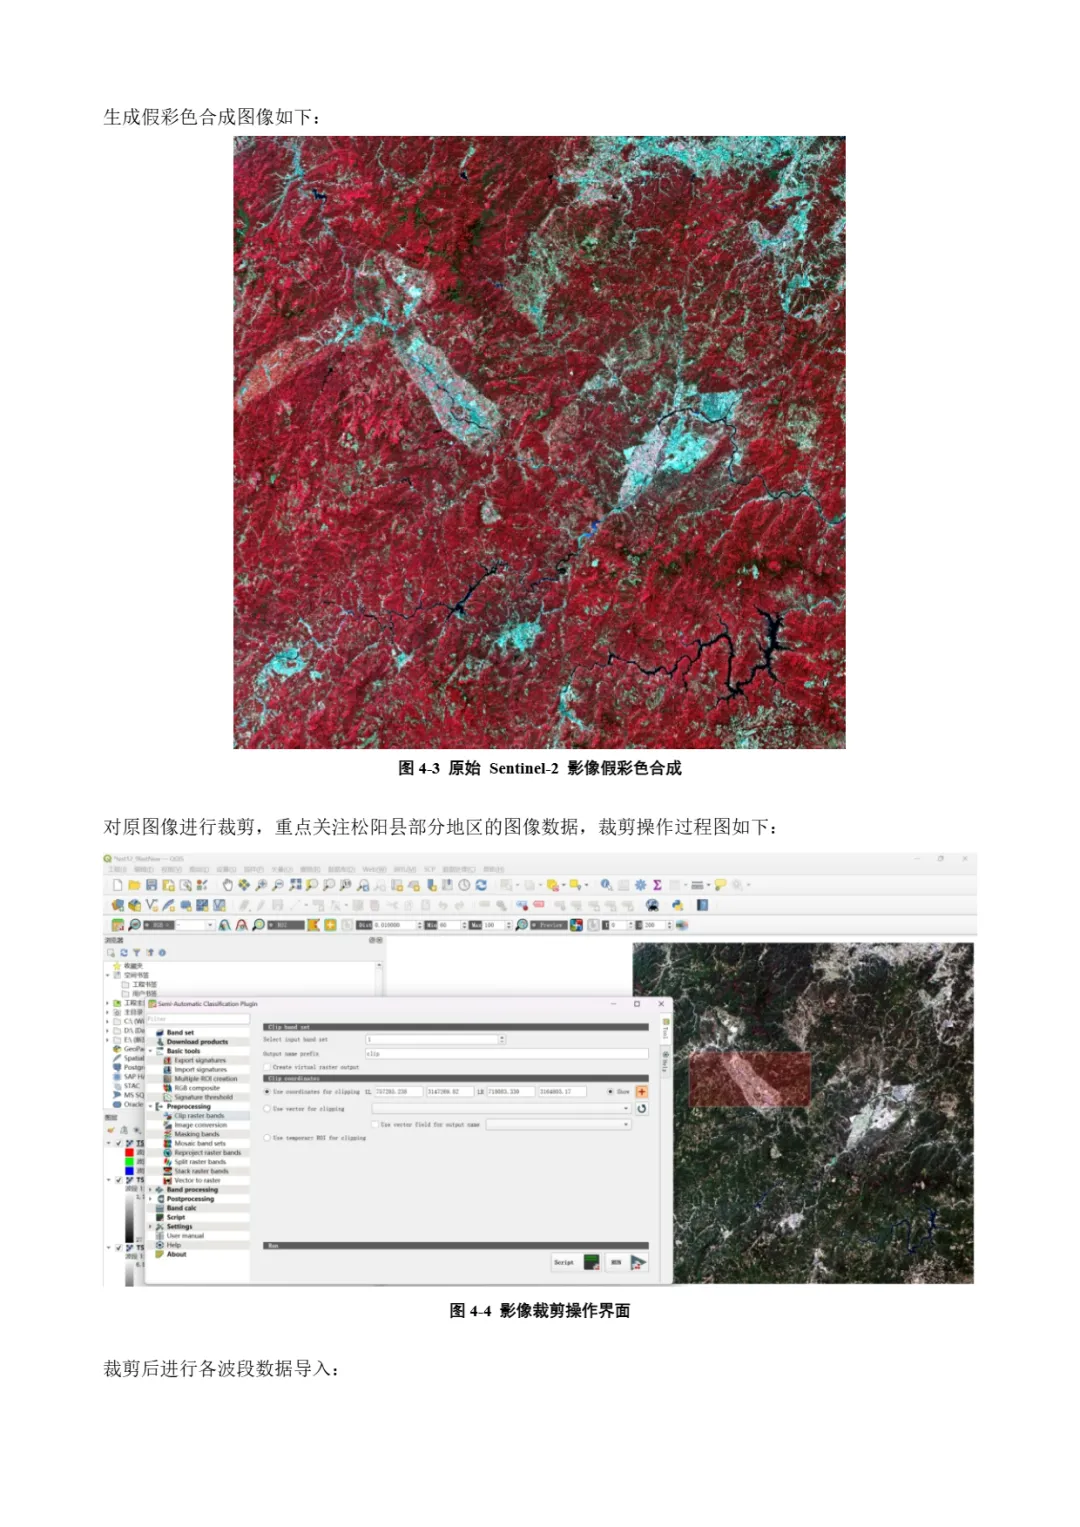The image size is (1080, 1527).
Task: Toggle visibility of first layer in layers panel
Action: click(118, 1143)
